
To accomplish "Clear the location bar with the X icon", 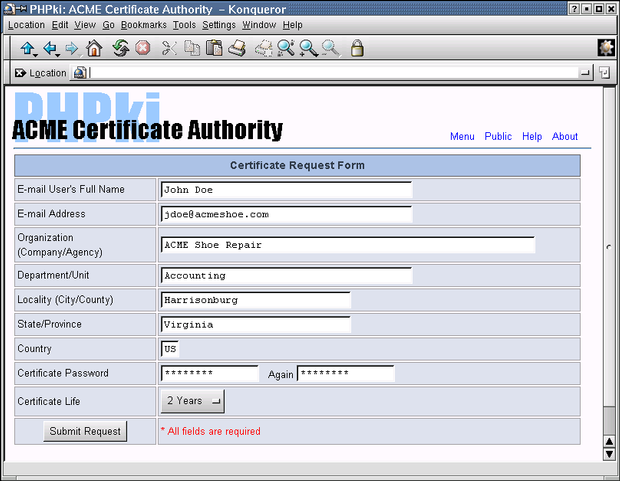I will click(x=20, y=73).
